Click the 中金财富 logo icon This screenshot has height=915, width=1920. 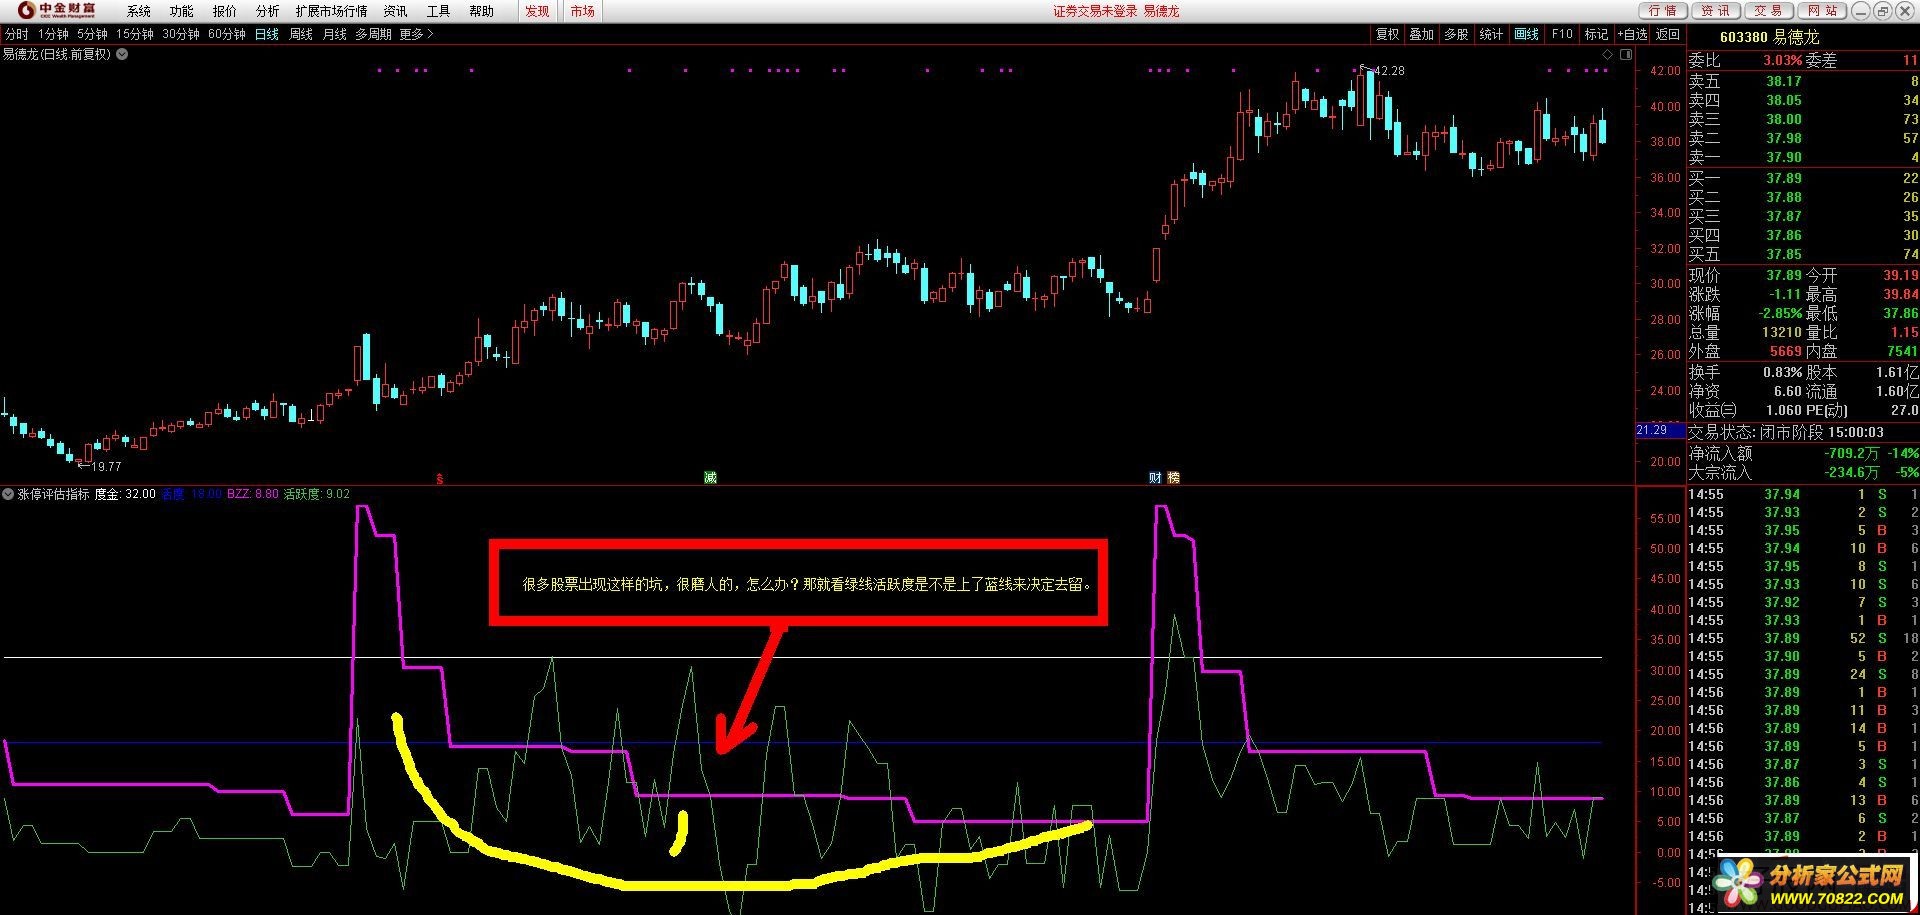(x=26, y=10)
